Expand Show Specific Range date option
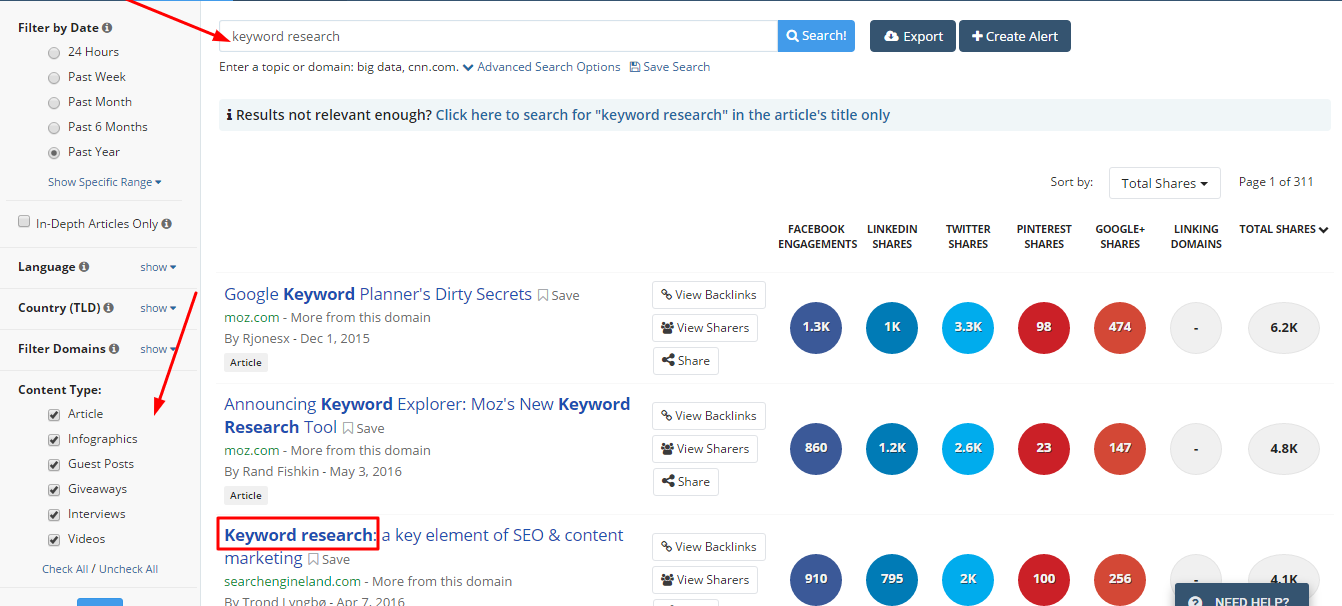This screenshot has height=606, width=1342. pos(105,182)
